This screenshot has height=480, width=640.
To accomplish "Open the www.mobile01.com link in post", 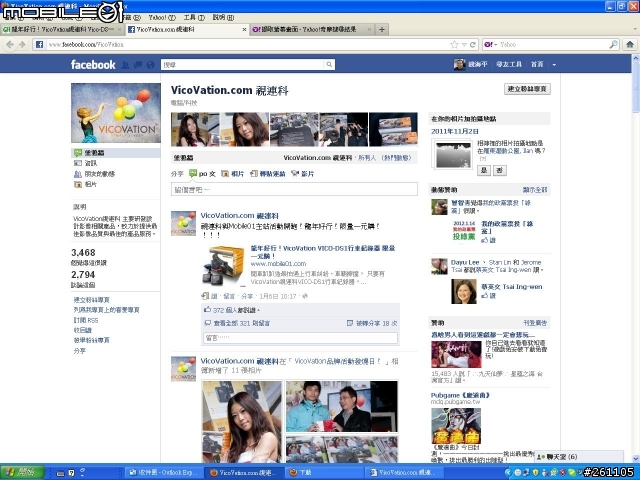I will 278,264.
